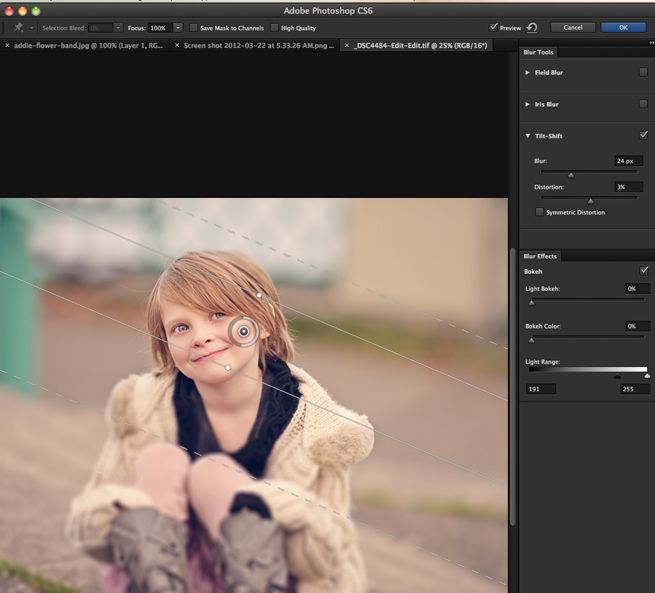Enable the Field Blur checkbox
The height and width of the screenshot is (593, 655).
pyautogui.click(x=643, y=73)
